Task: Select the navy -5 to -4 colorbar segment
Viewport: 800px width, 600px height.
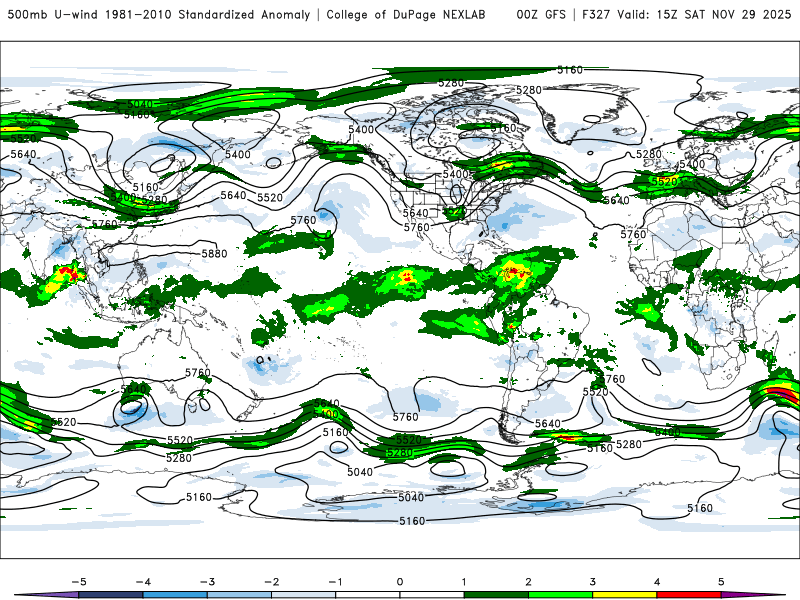Action: coord(111,595)
